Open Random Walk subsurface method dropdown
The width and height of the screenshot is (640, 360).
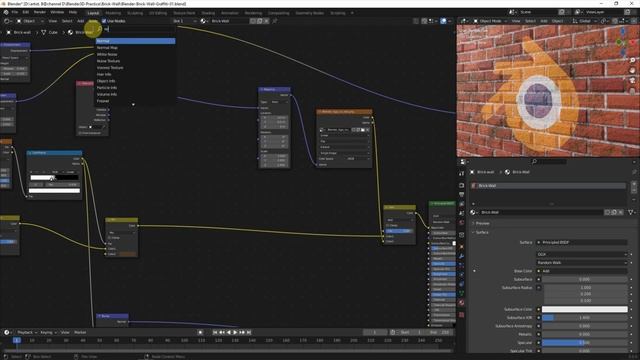tap(581, 263)
